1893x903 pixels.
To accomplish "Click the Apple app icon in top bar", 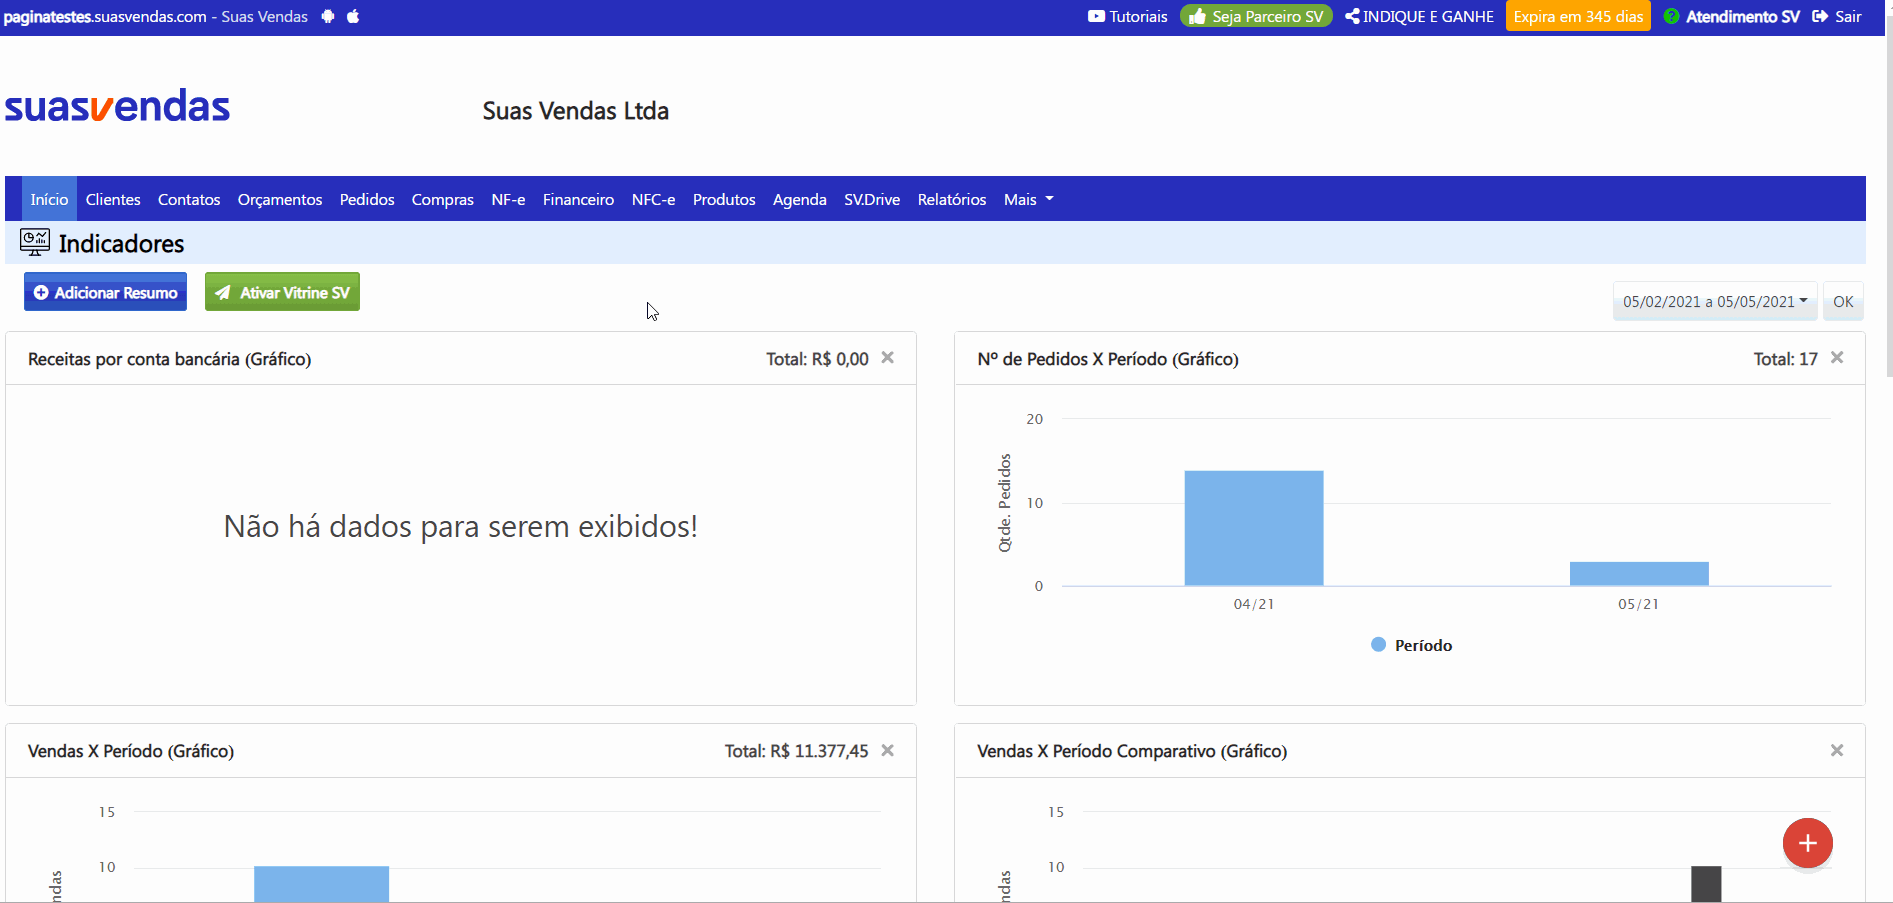I will tap(353, 16).
